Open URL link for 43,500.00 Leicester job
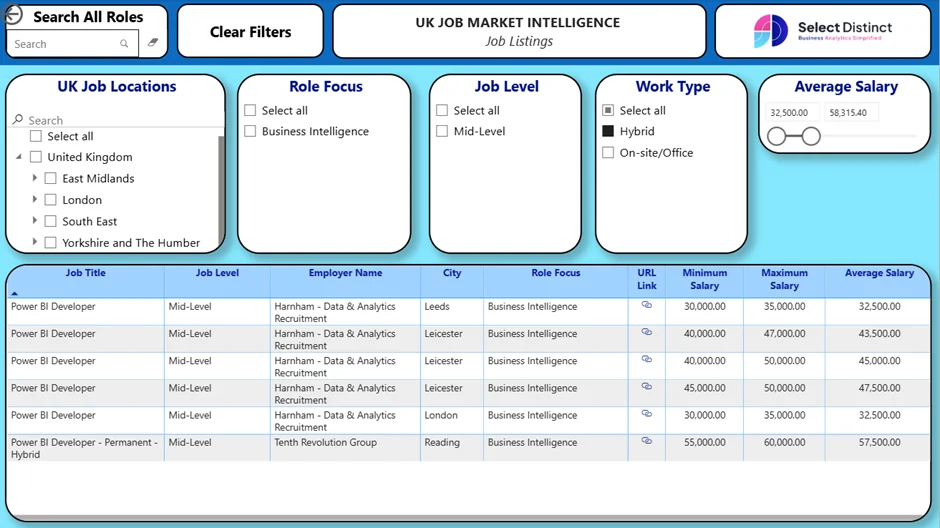Viewport: 940px width, 528px height. point(646,332)
